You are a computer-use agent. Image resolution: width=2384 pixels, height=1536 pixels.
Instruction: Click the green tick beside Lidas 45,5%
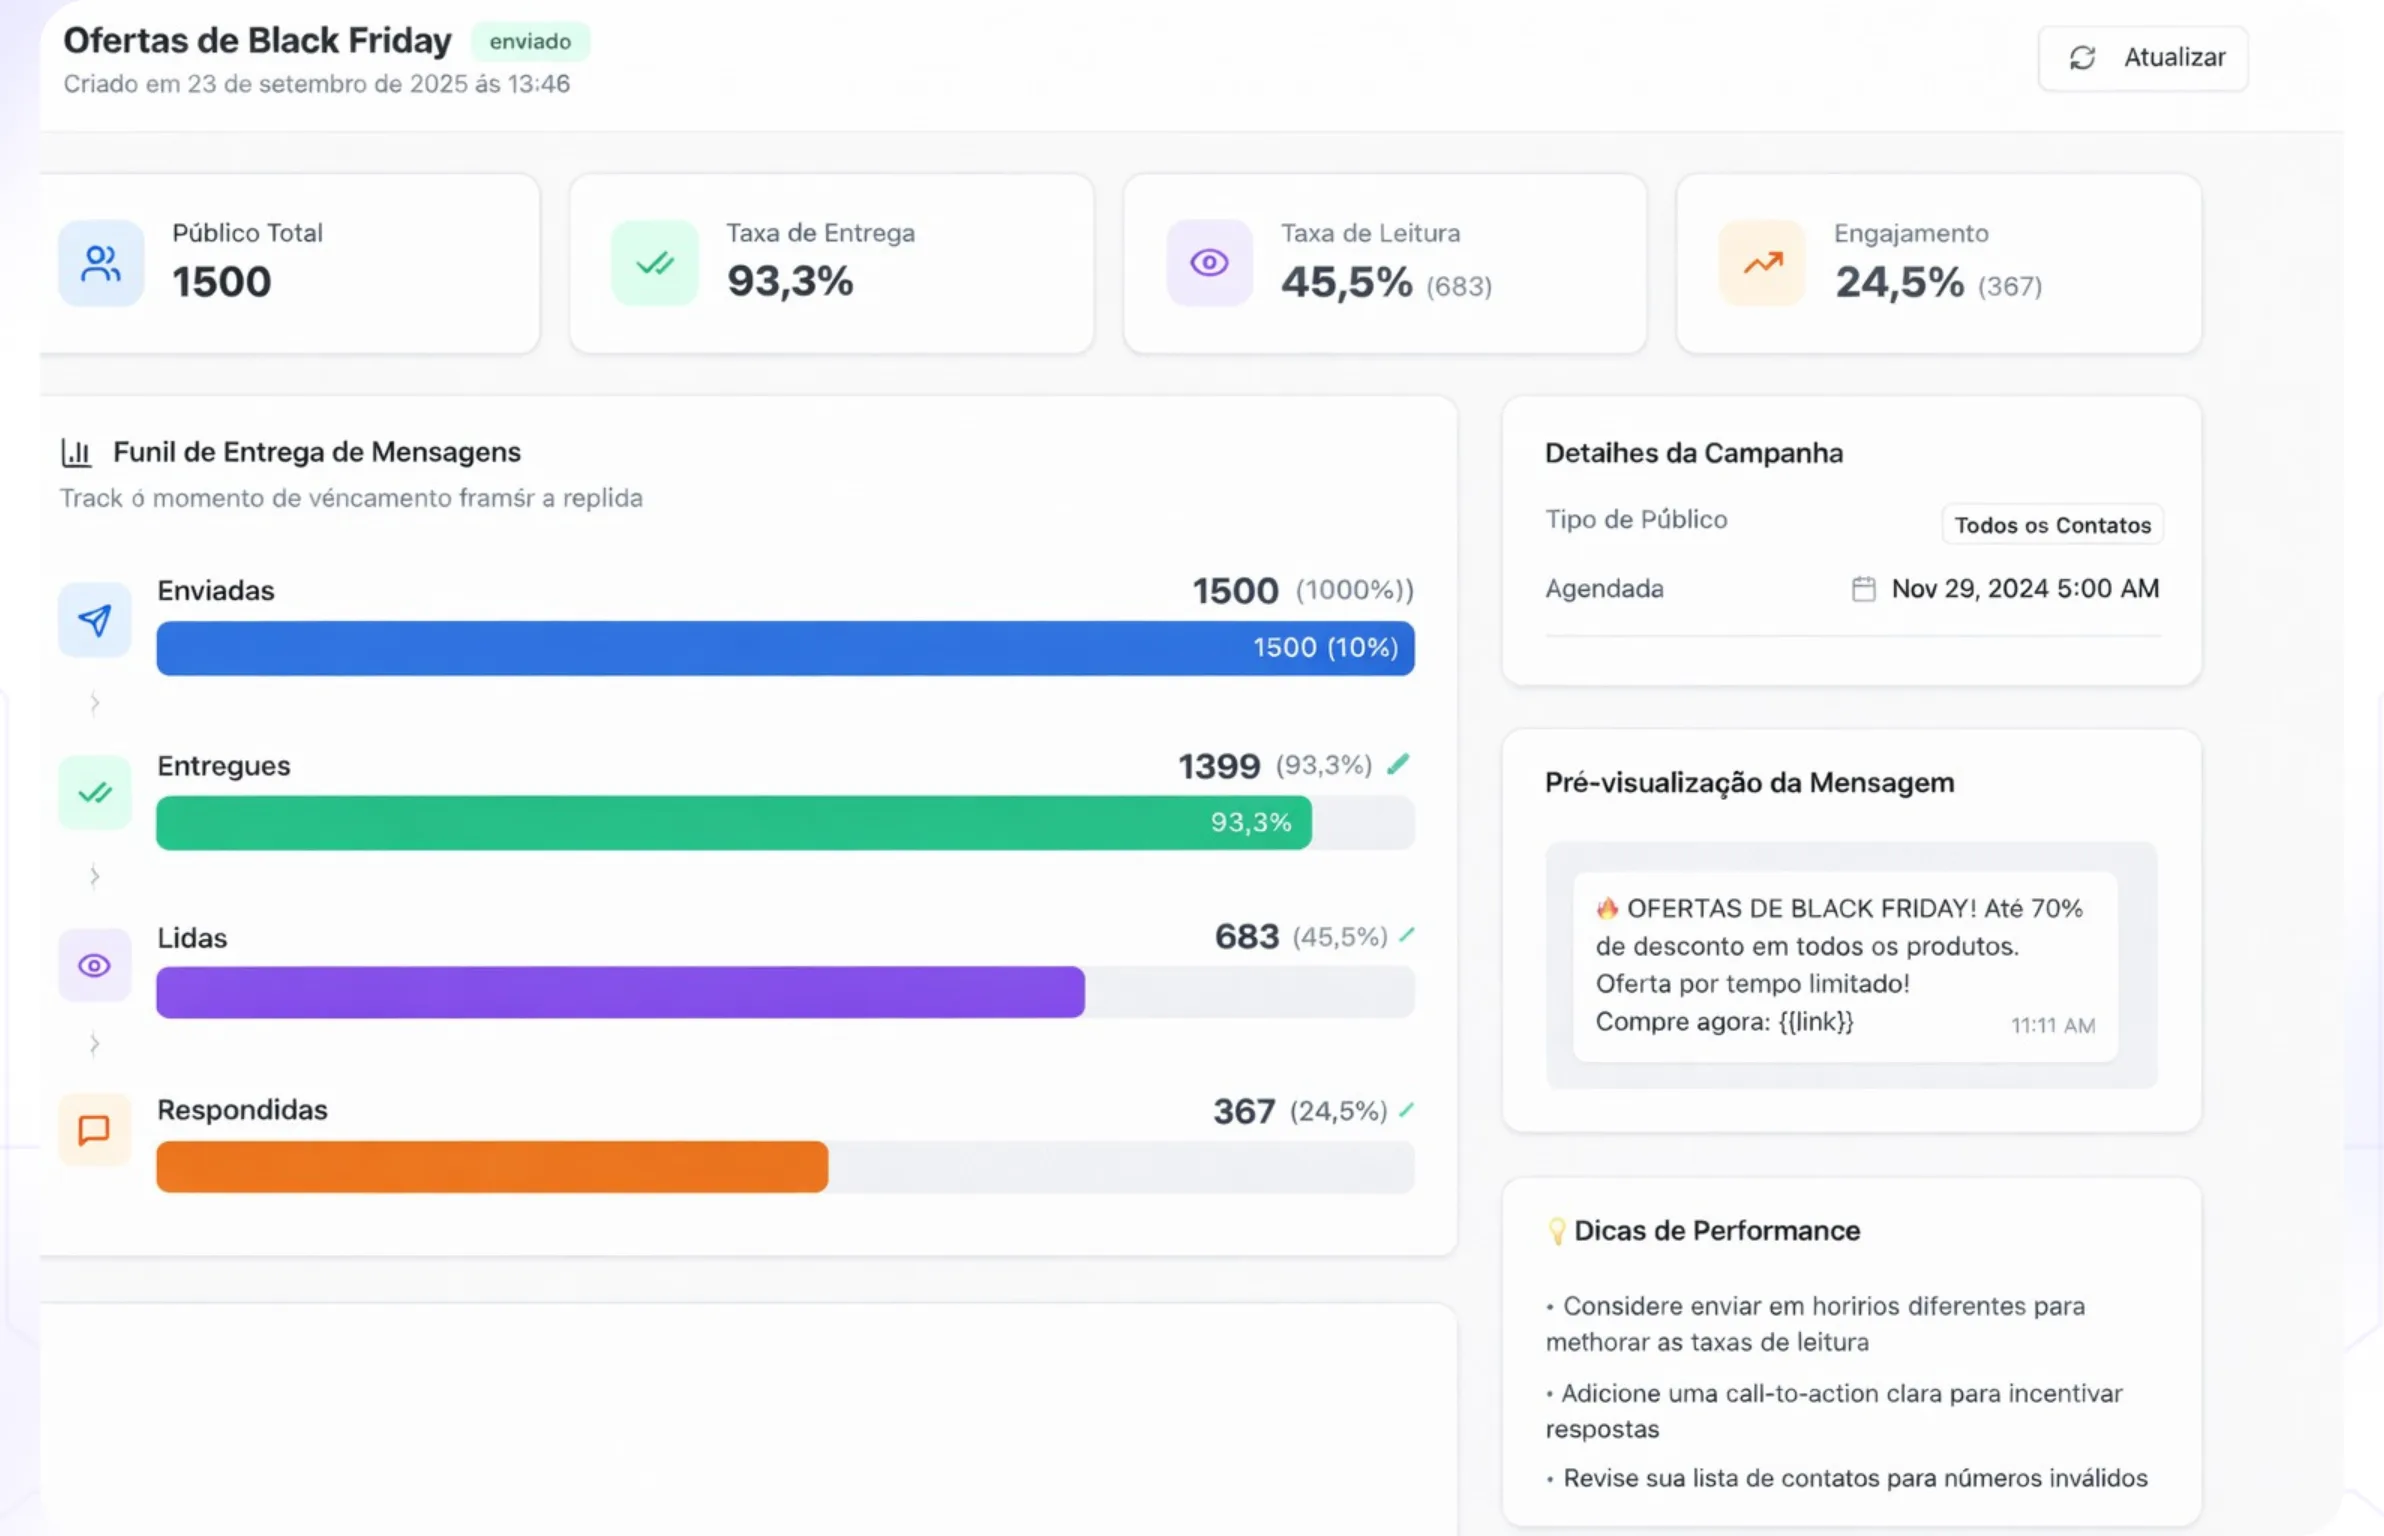(1407, 935)
